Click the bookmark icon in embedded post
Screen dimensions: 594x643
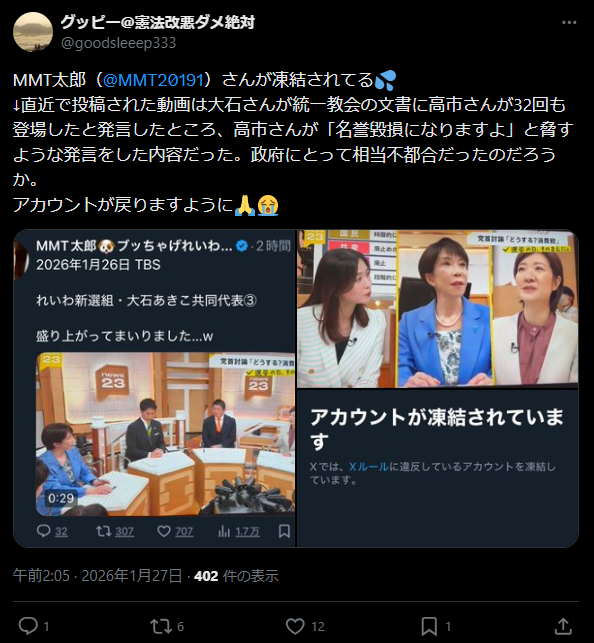coord(284,531)
